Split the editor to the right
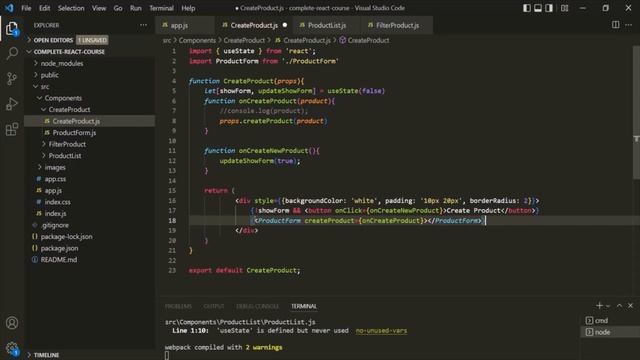640x360 pixels. click(x=616, y=25)
